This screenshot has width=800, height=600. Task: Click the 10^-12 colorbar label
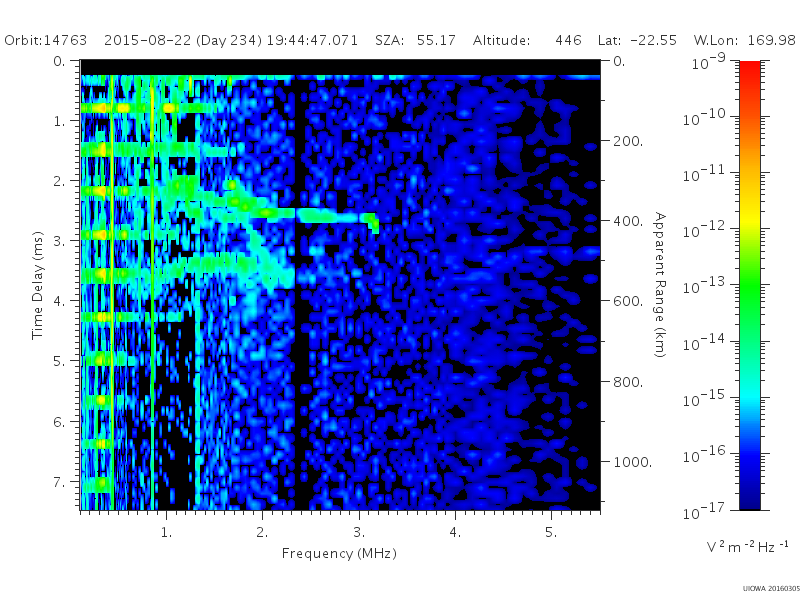coord(704,230)
